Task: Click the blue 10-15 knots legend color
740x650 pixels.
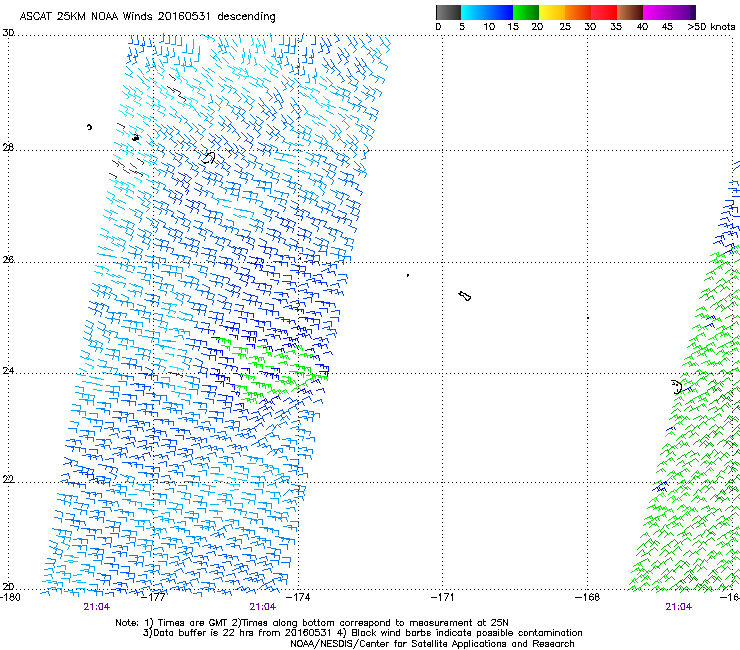Action: (500, 12)
